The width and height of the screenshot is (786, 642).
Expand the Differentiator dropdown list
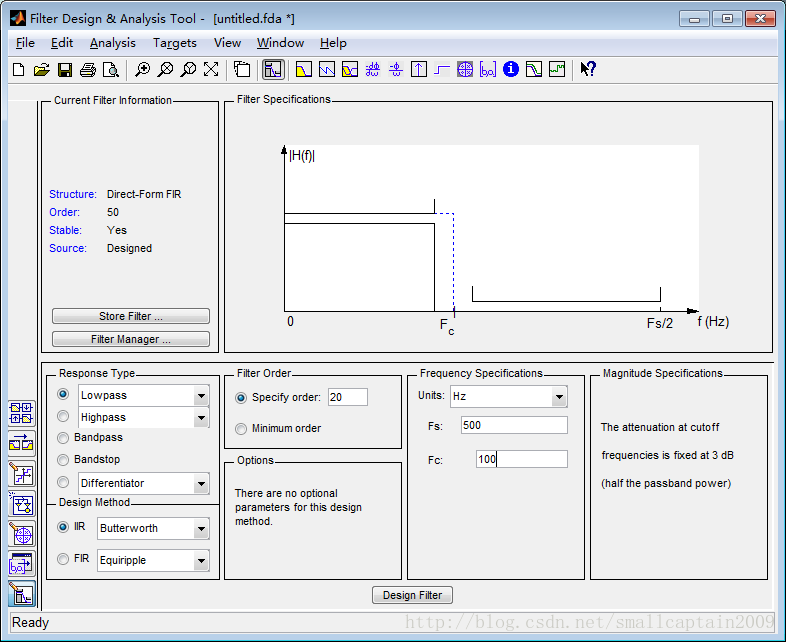click(201, 484)
